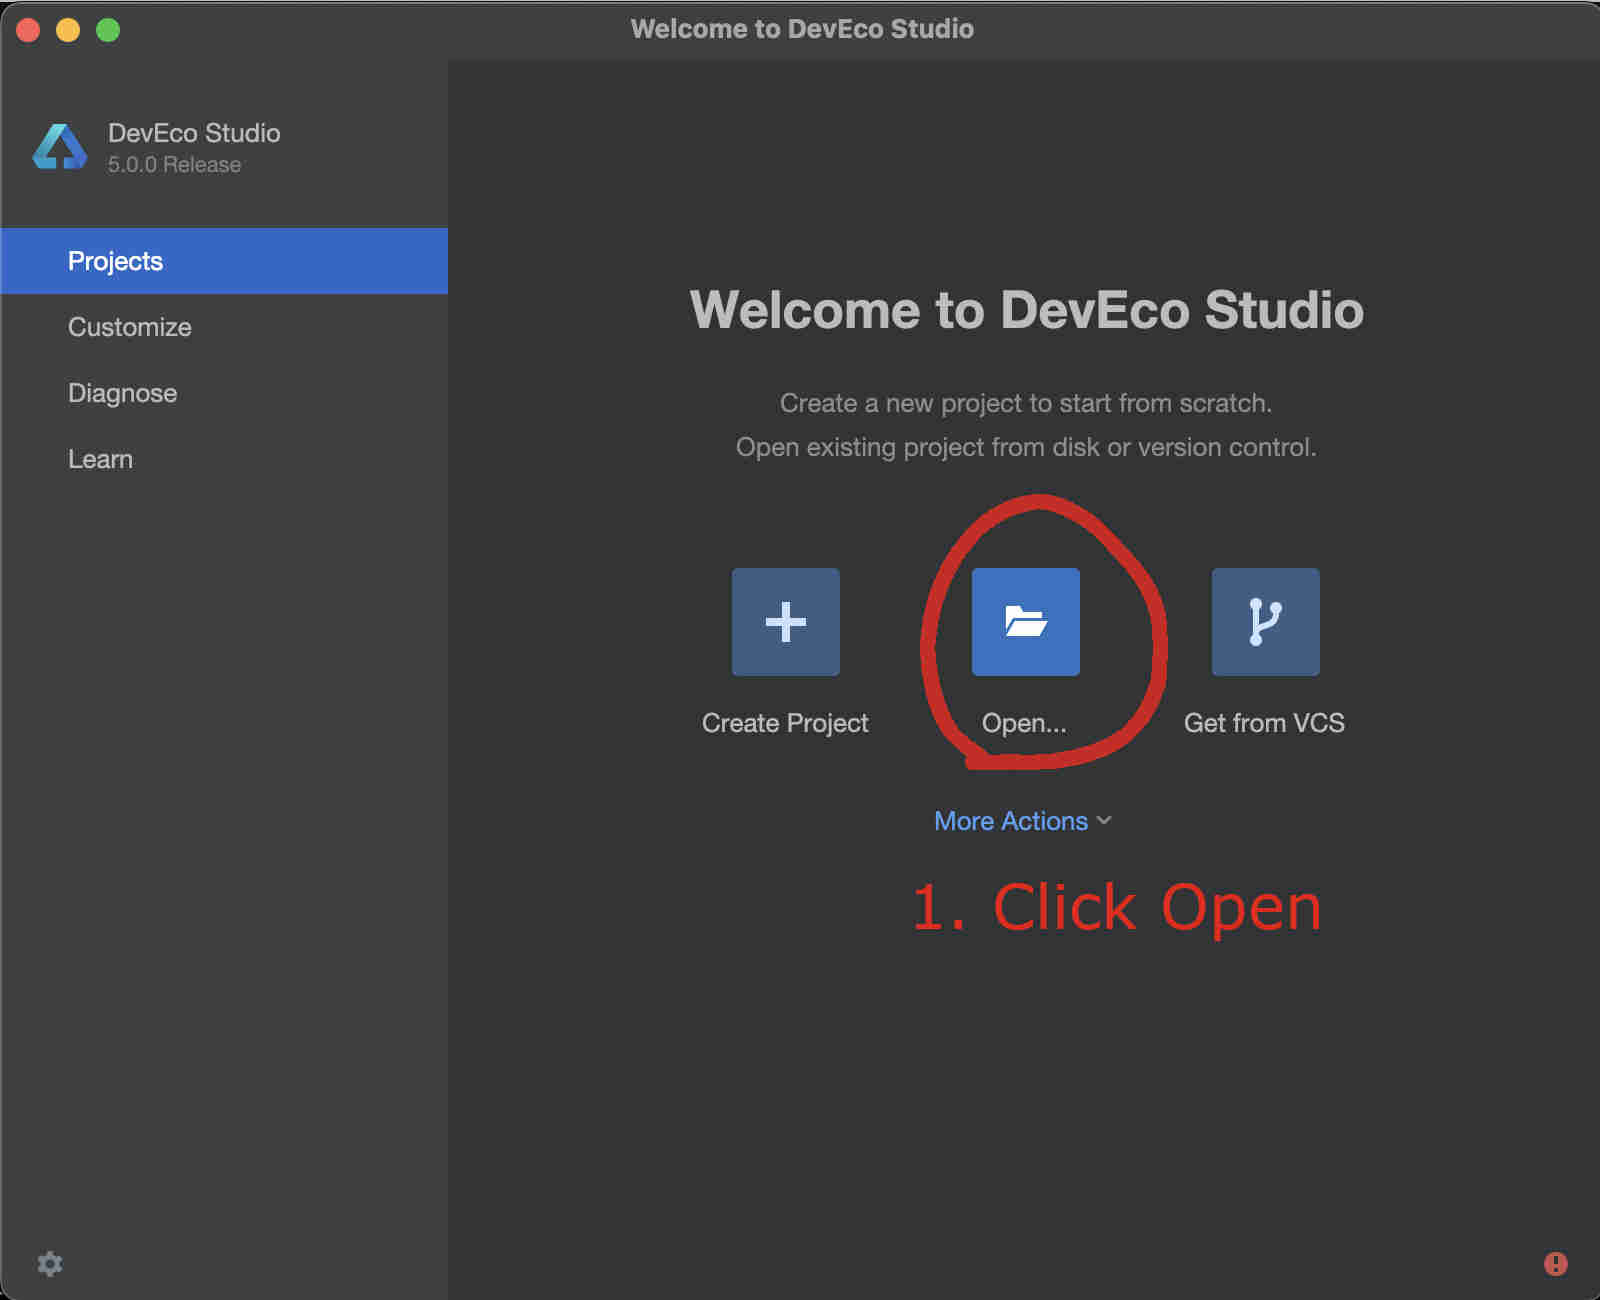1600x1300 pixels.
Task: Switch to the Customize tab
Action: coord(224,327)
